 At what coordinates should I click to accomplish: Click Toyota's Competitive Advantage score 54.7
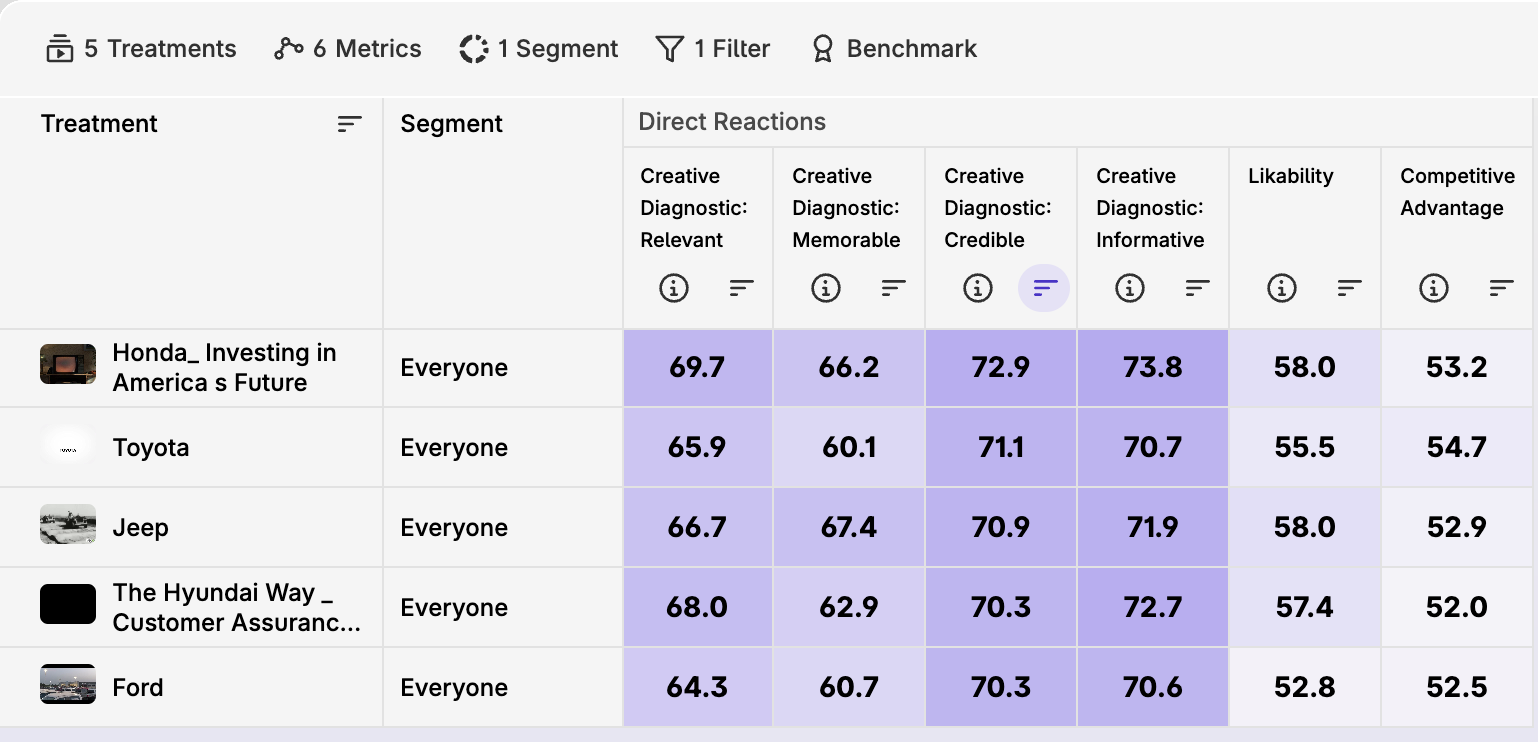[x=1457, y=448]
